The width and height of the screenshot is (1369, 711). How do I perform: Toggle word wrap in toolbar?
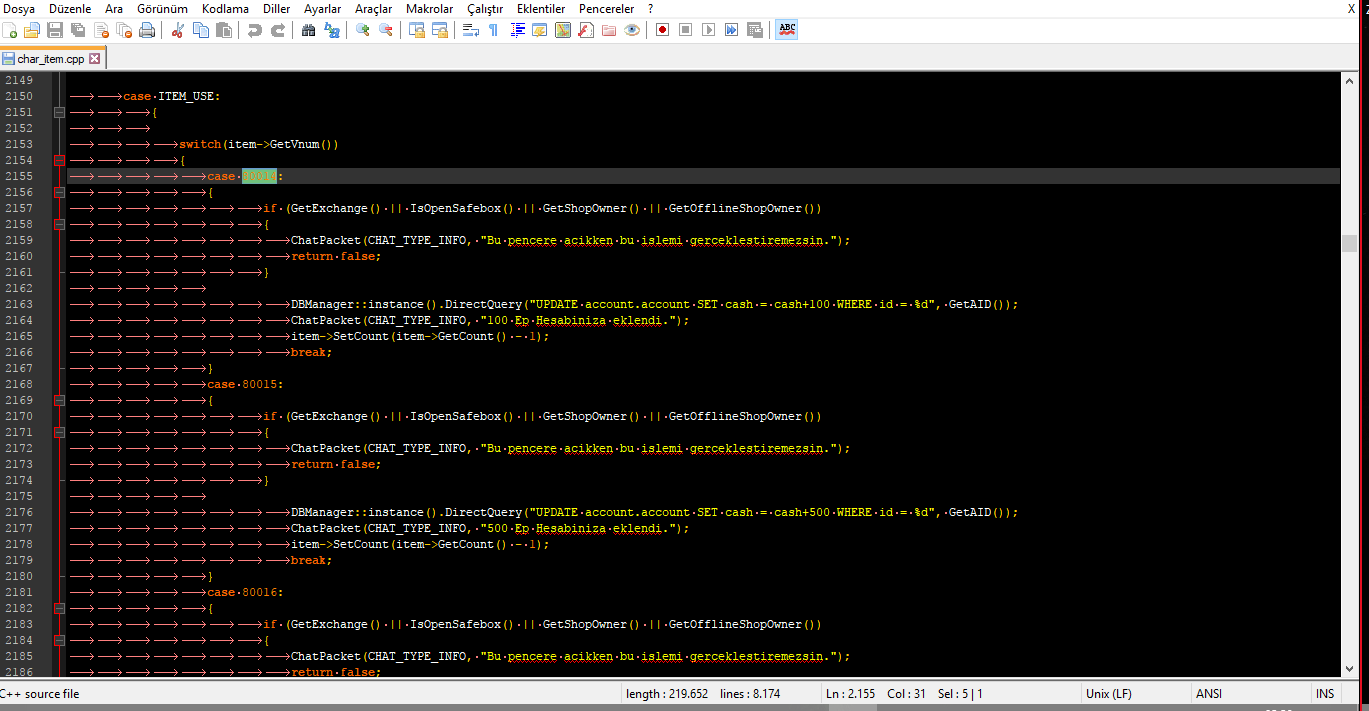[x=470, y=30]
